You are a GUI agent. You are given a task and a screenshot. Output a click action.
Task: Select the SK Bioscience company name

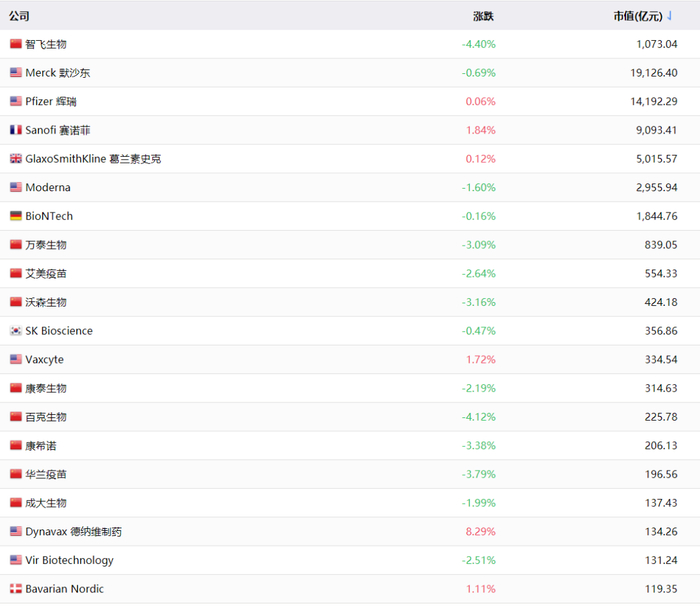pyautogui.click(x=59, y=330)
